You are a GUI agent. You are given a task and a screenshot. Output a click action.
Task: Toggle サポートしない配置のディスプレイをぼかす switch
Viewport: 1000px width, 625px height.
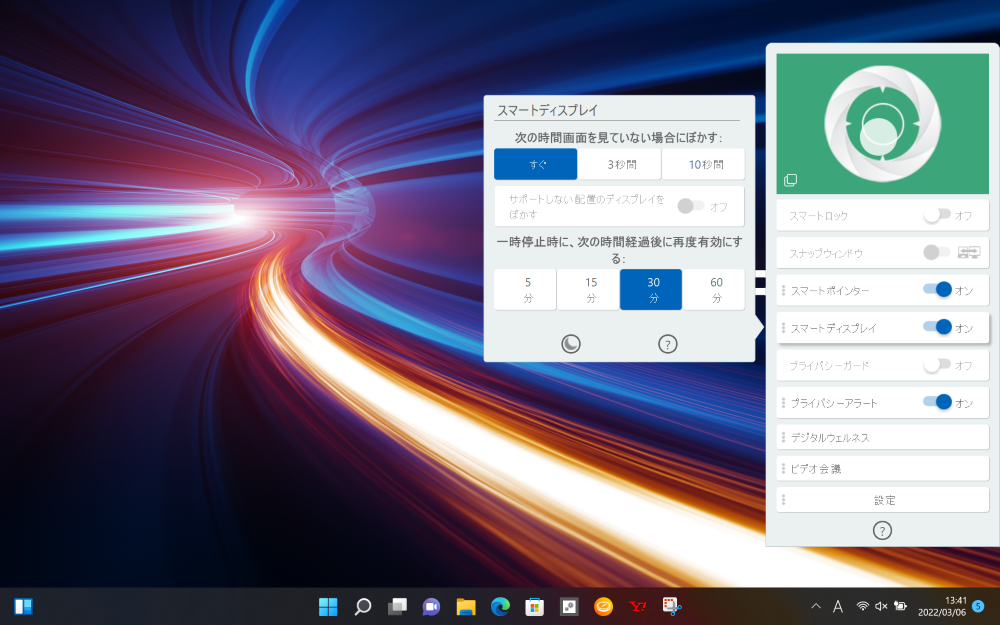689,206
